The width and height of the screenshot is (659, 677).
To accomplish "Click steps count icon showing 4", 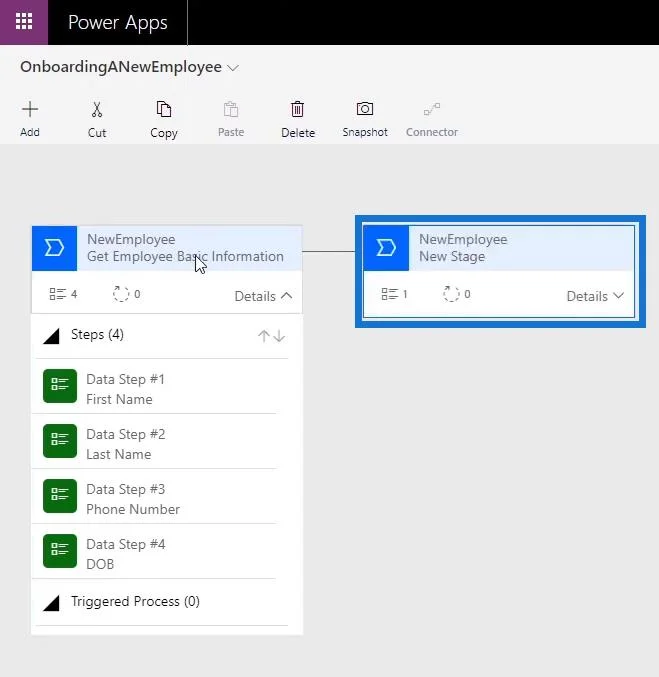I will point(57,294).
